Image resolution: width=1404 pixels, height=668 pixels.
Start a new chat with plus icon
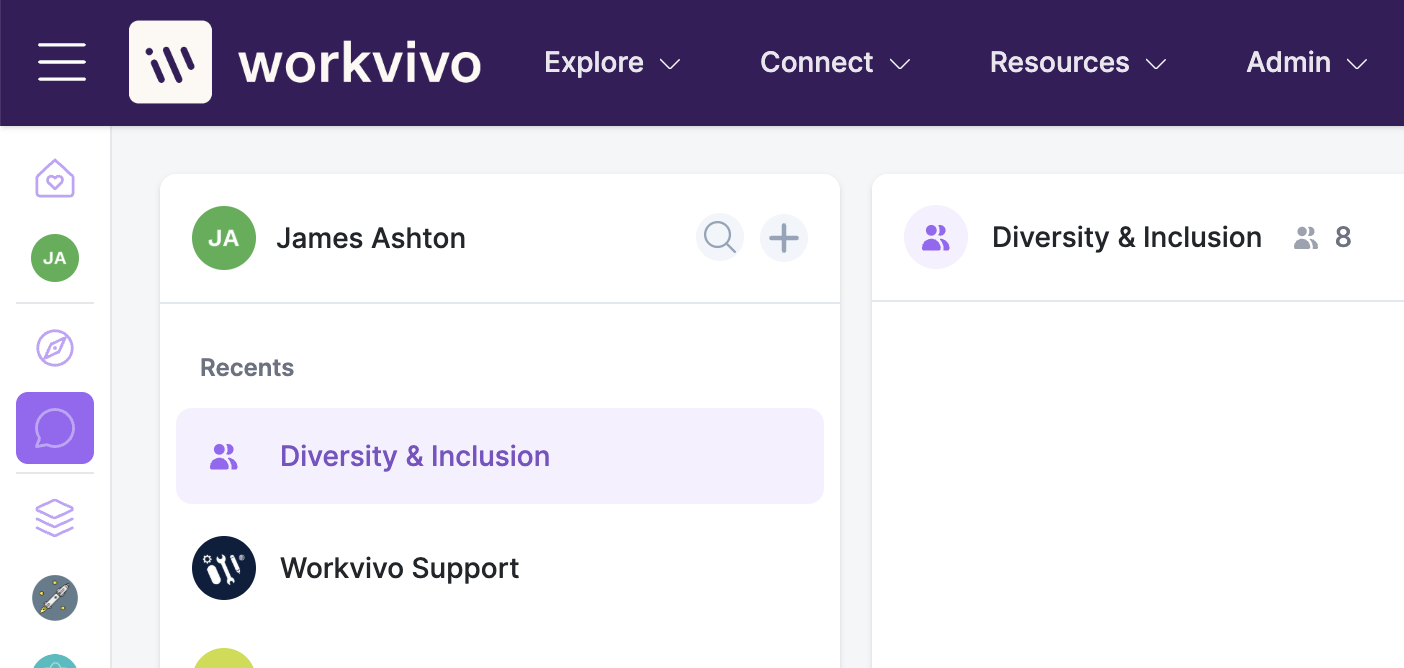[784, 238]
